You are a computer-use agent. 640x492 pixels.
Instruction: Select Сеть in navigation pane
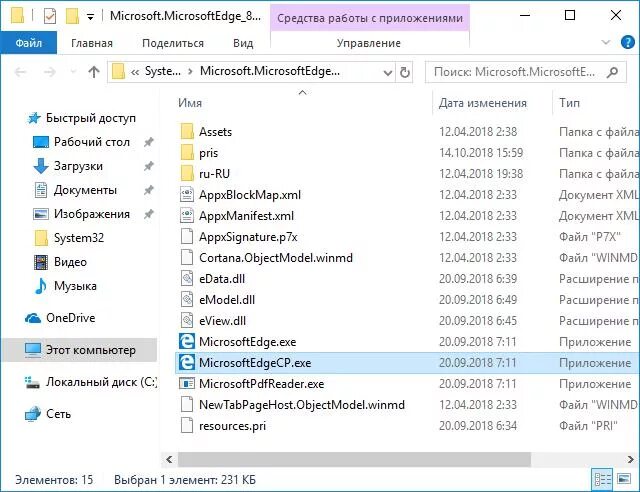(58, 414)
